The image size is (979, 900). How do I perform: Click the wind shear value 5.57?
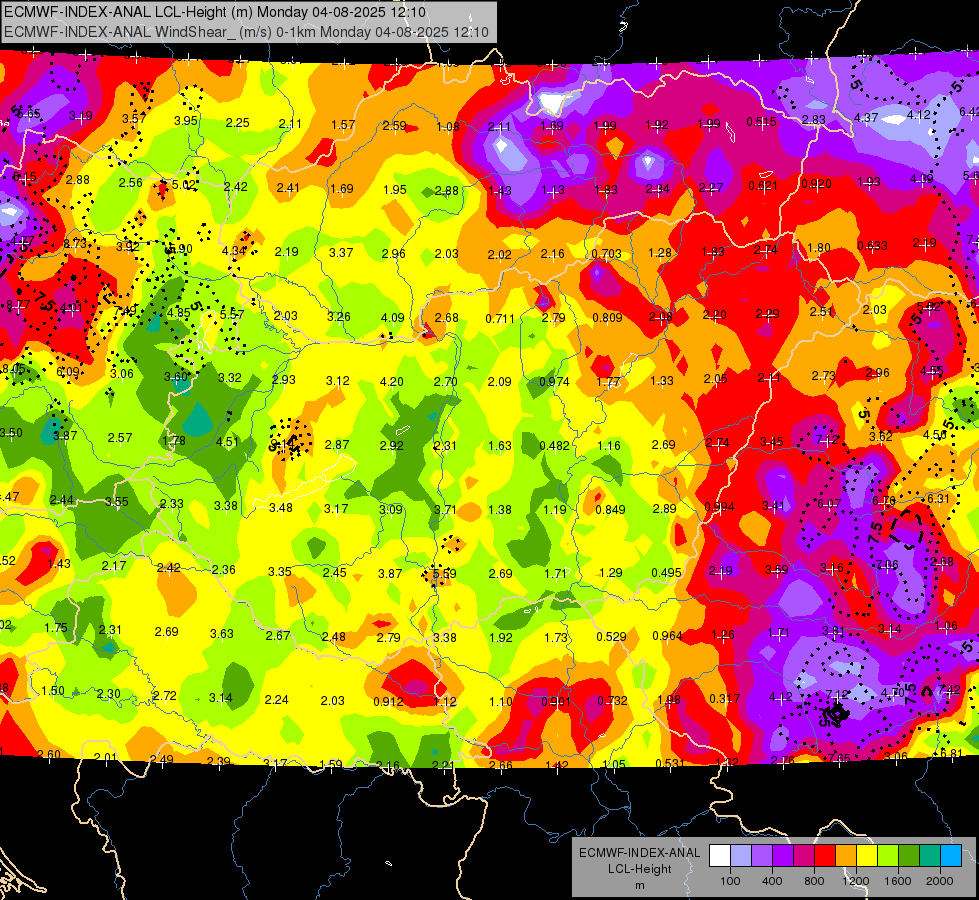click(232, 314)
